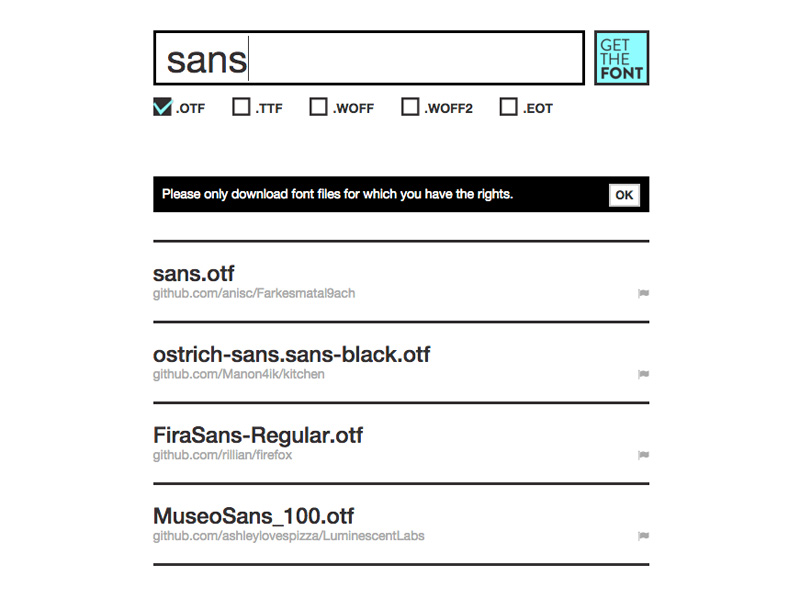Visit the github.com/anisc/Farkesmatal9ach repository link

tap(252, 292)
